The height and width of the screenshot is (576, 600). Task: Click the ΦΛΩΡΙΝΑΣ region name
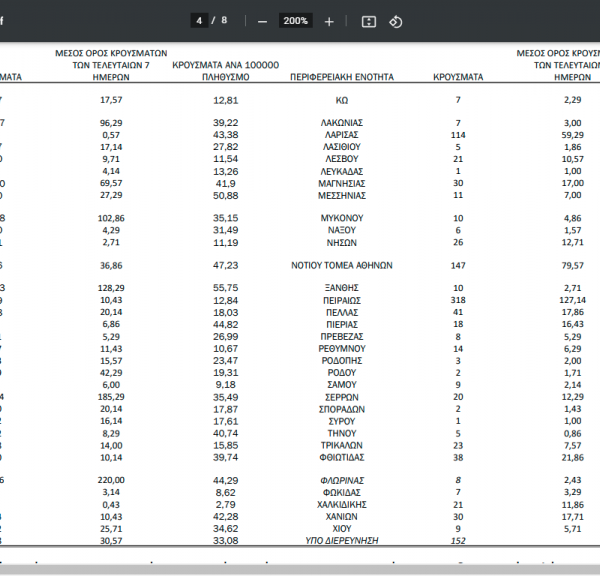[x=342, y=480]
